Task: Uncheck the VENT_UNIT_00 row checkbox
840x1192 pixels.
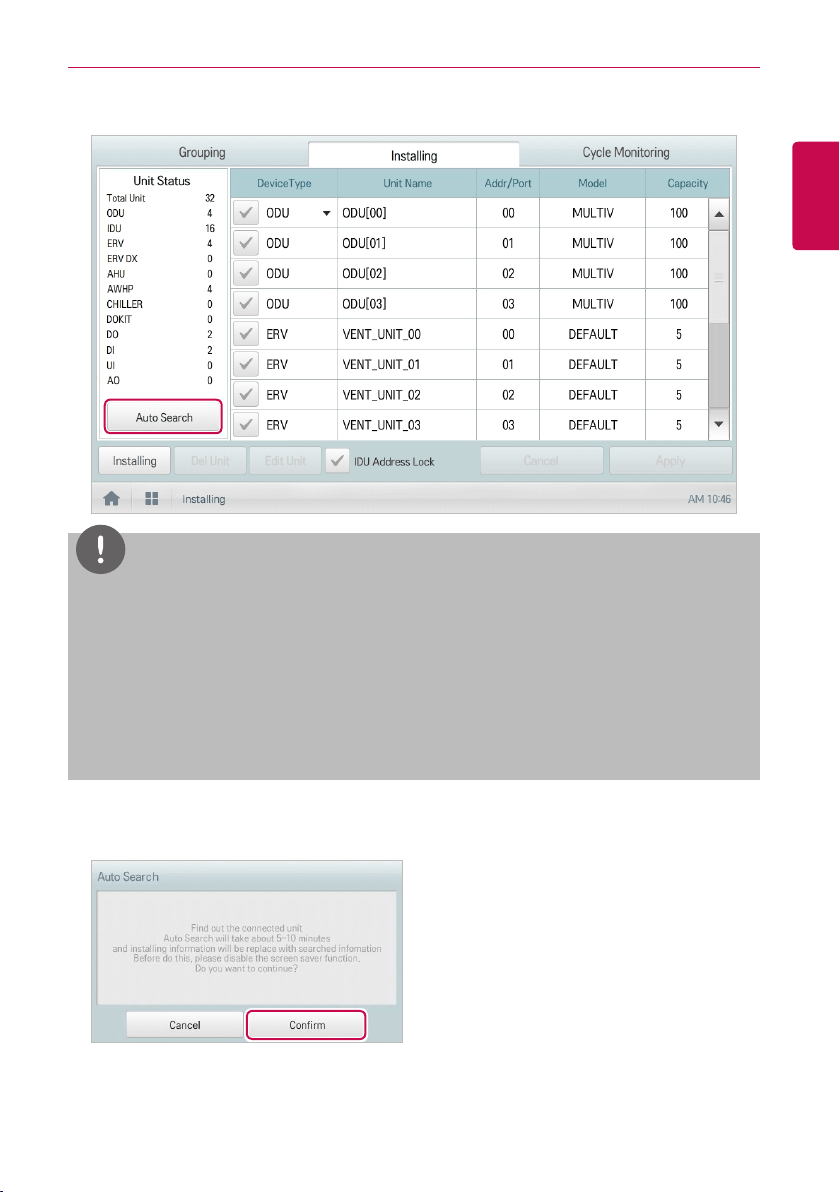Action: tap(246, 334)
